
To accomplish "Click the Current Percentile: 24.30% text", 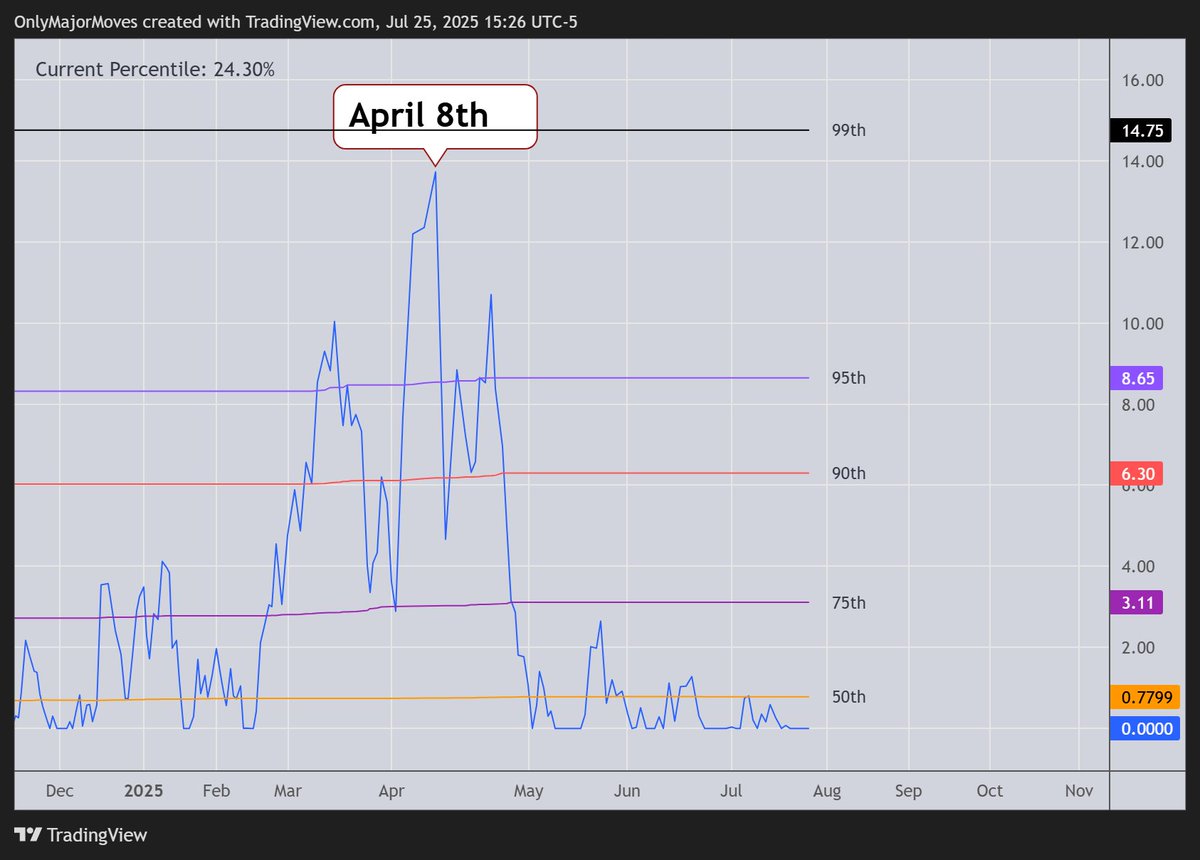I will click(155, 69).
